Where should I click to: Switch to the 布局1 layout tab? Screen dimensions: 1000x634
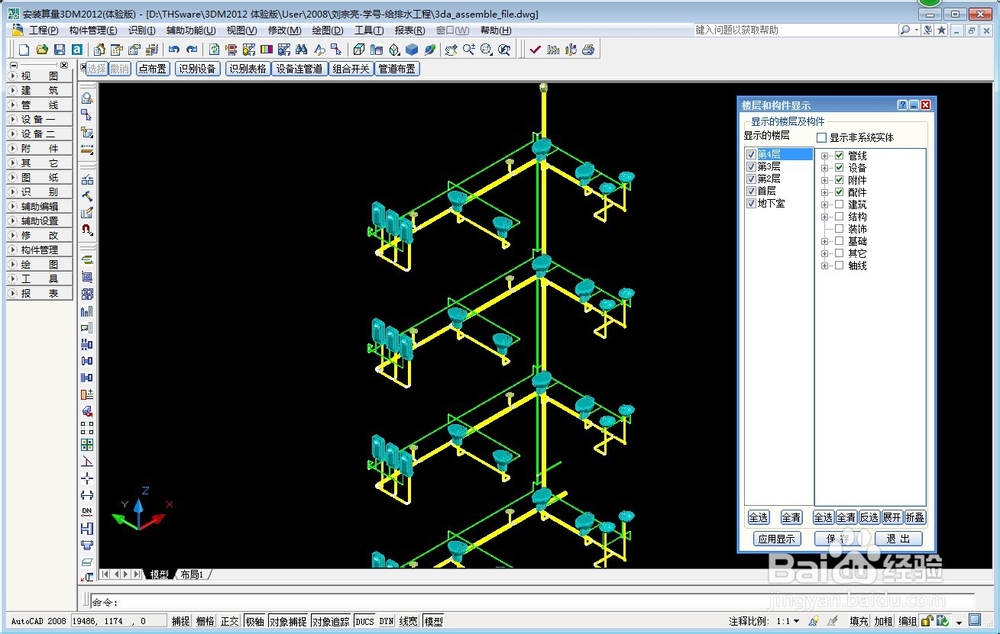(x=192, y=575)
